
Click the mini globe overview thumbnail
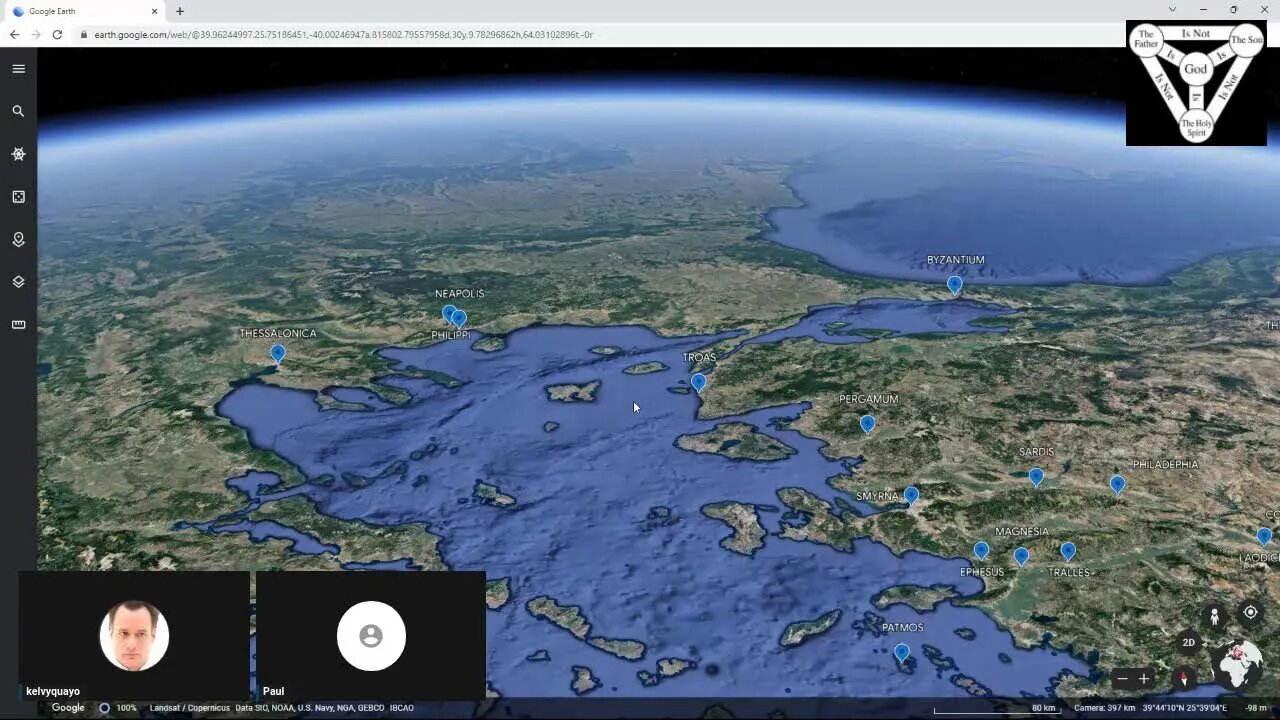click(1237, 664)
